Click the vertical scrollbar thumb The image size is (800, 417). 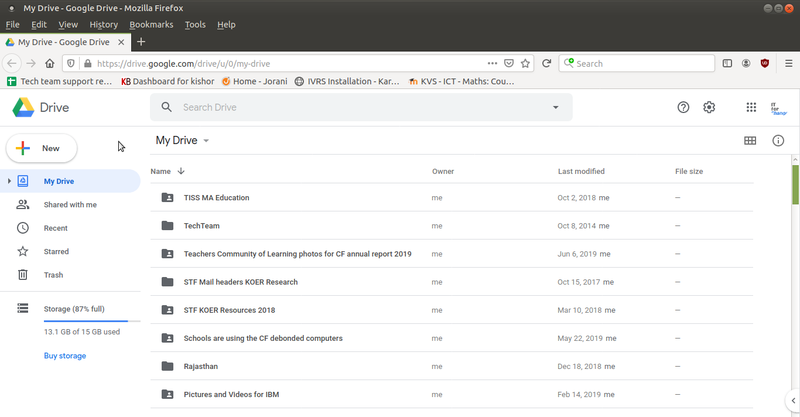[x=795, y=185]
